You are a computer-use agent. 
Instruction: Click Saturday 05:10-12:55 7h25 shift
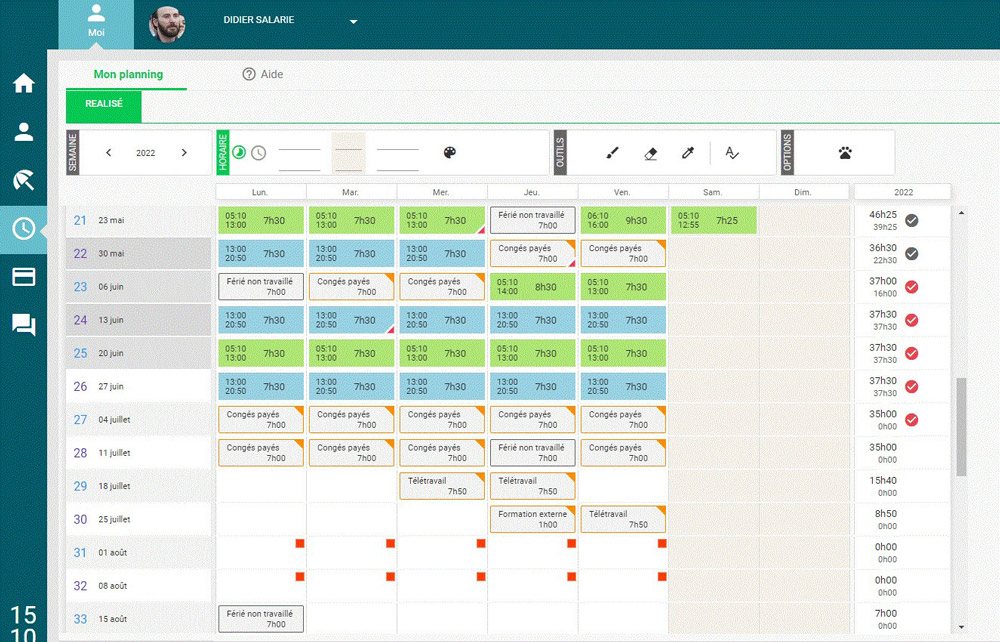713,221
